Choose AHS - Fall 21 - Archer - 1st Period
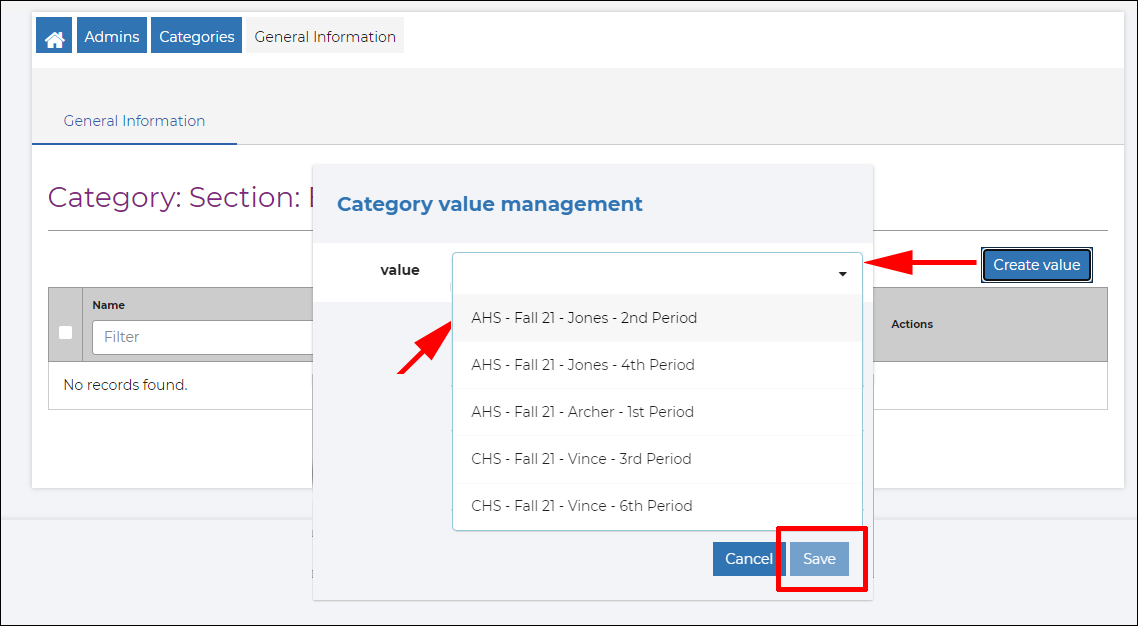 (658, 412)
